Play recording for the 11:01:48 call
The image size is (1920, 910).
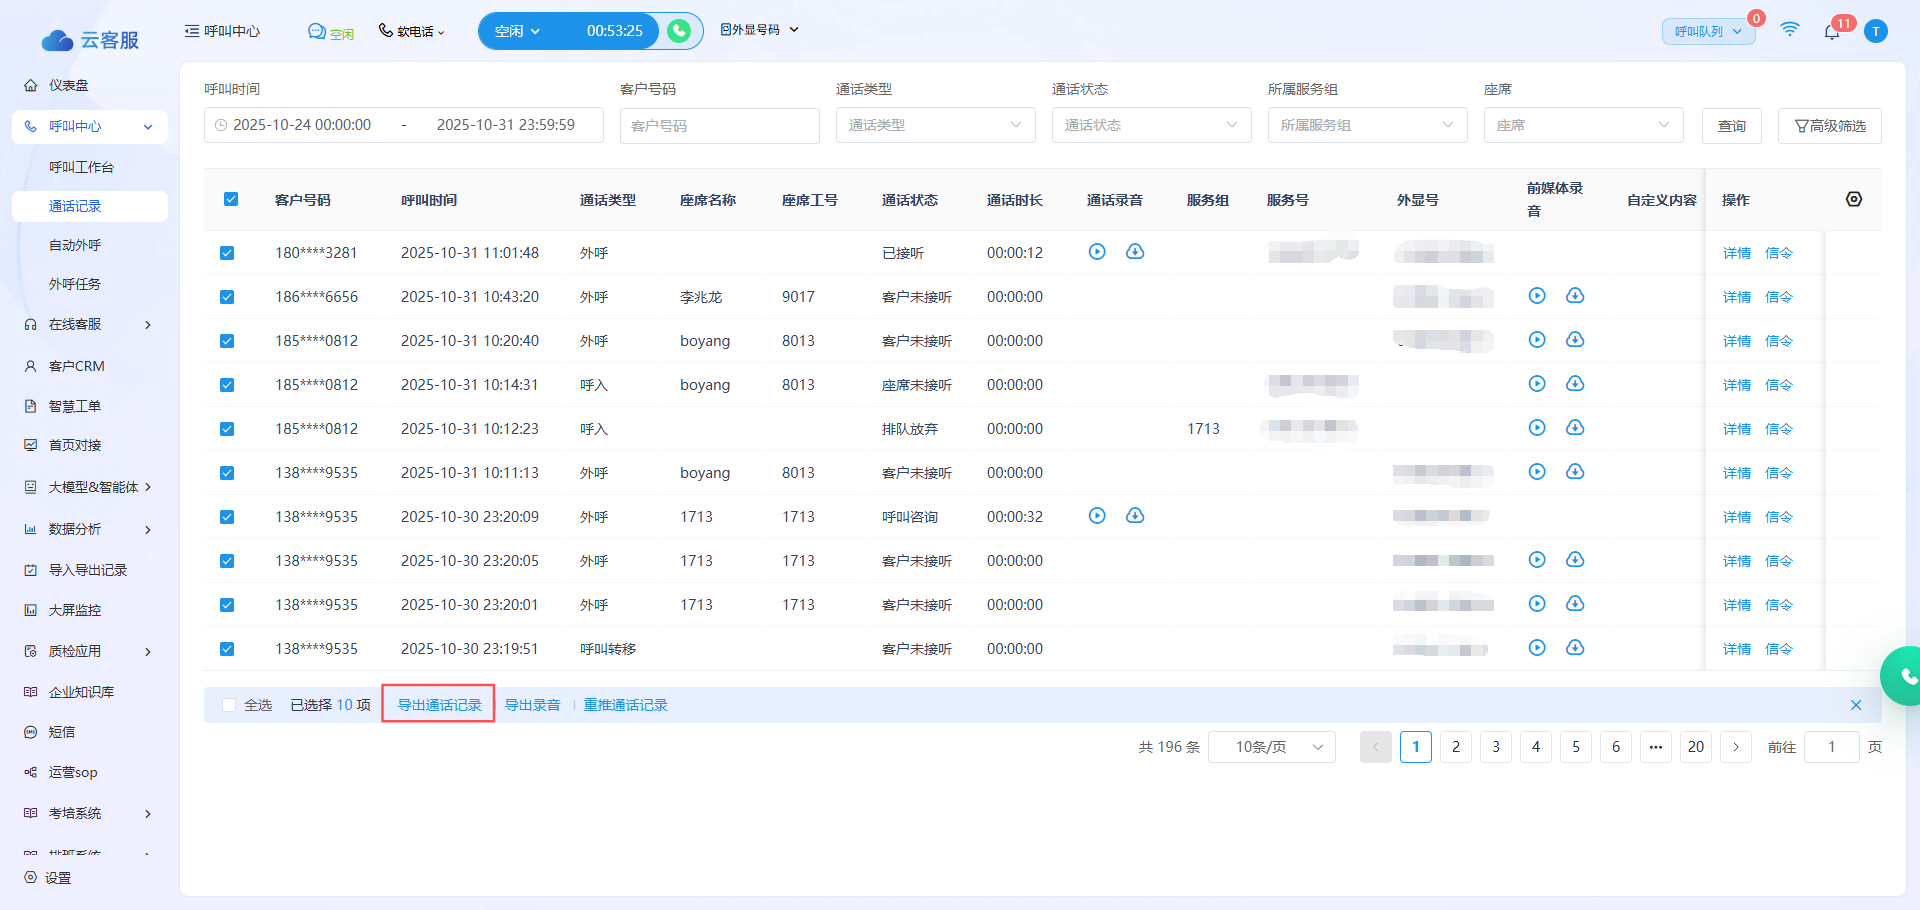(x=1097, y=252)
